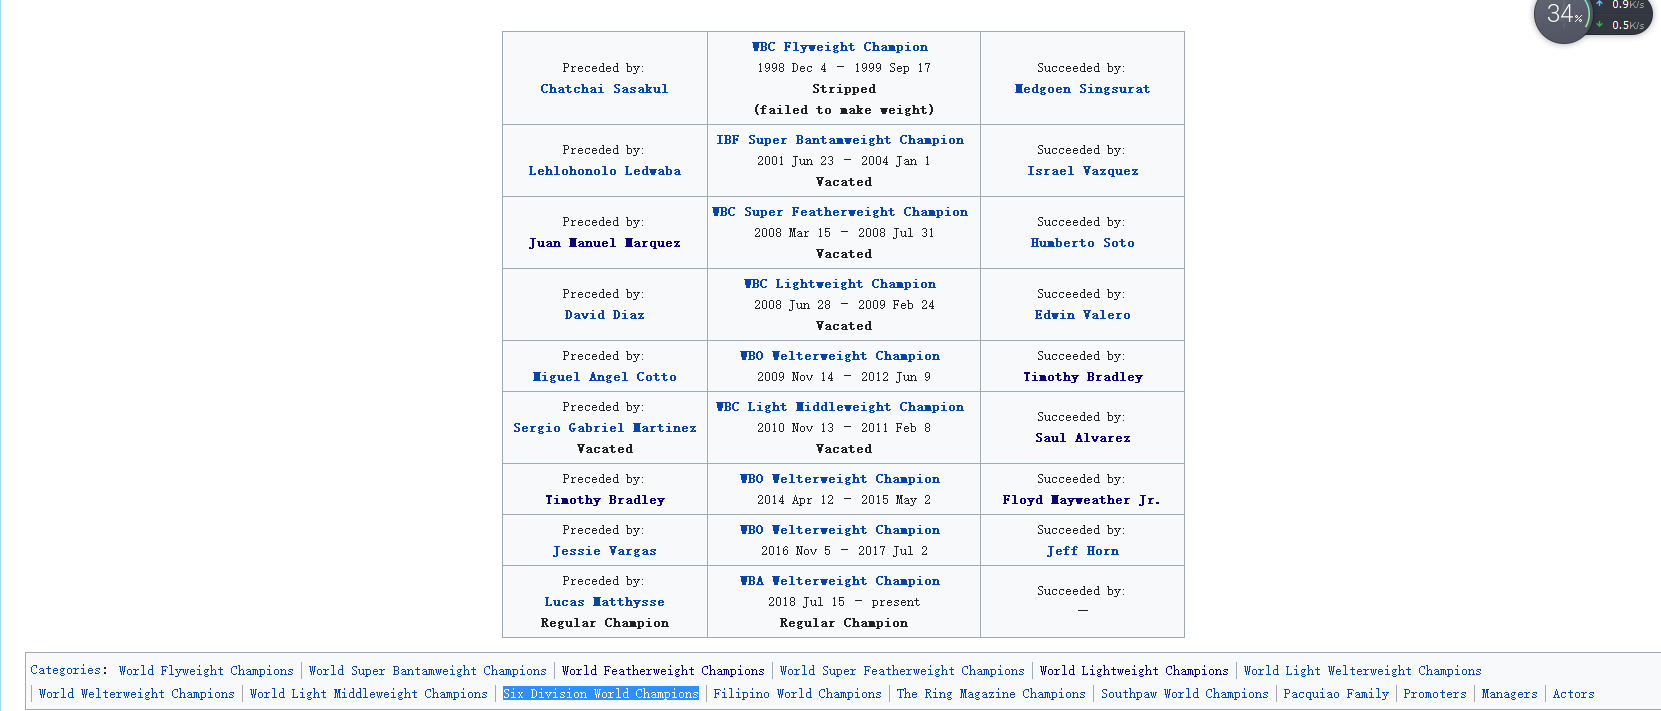Open the WBC Flyweight Champion link

pos(840,47)
